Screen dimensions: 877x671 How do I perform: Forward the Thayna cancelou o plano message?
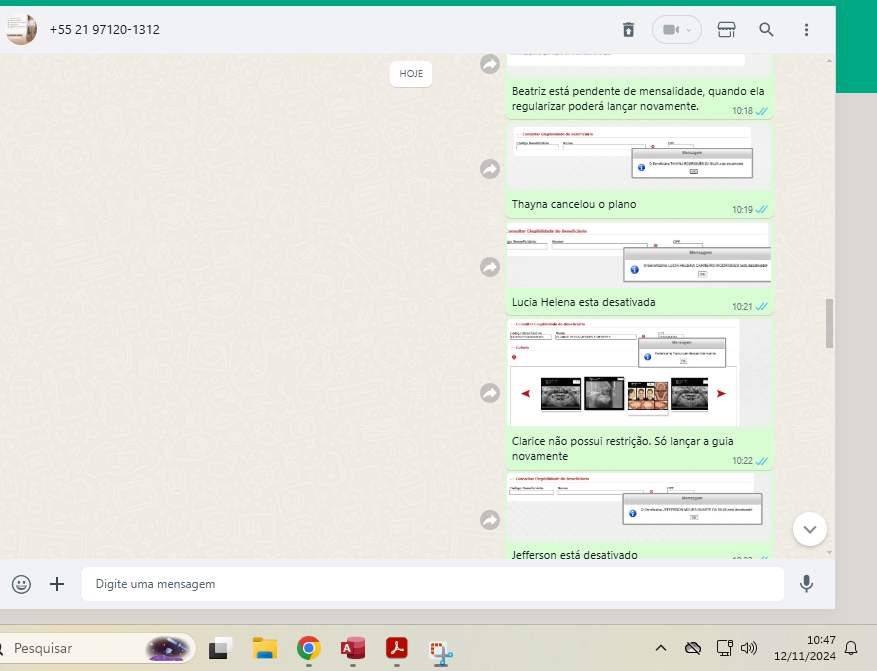[x=490, y=169]
